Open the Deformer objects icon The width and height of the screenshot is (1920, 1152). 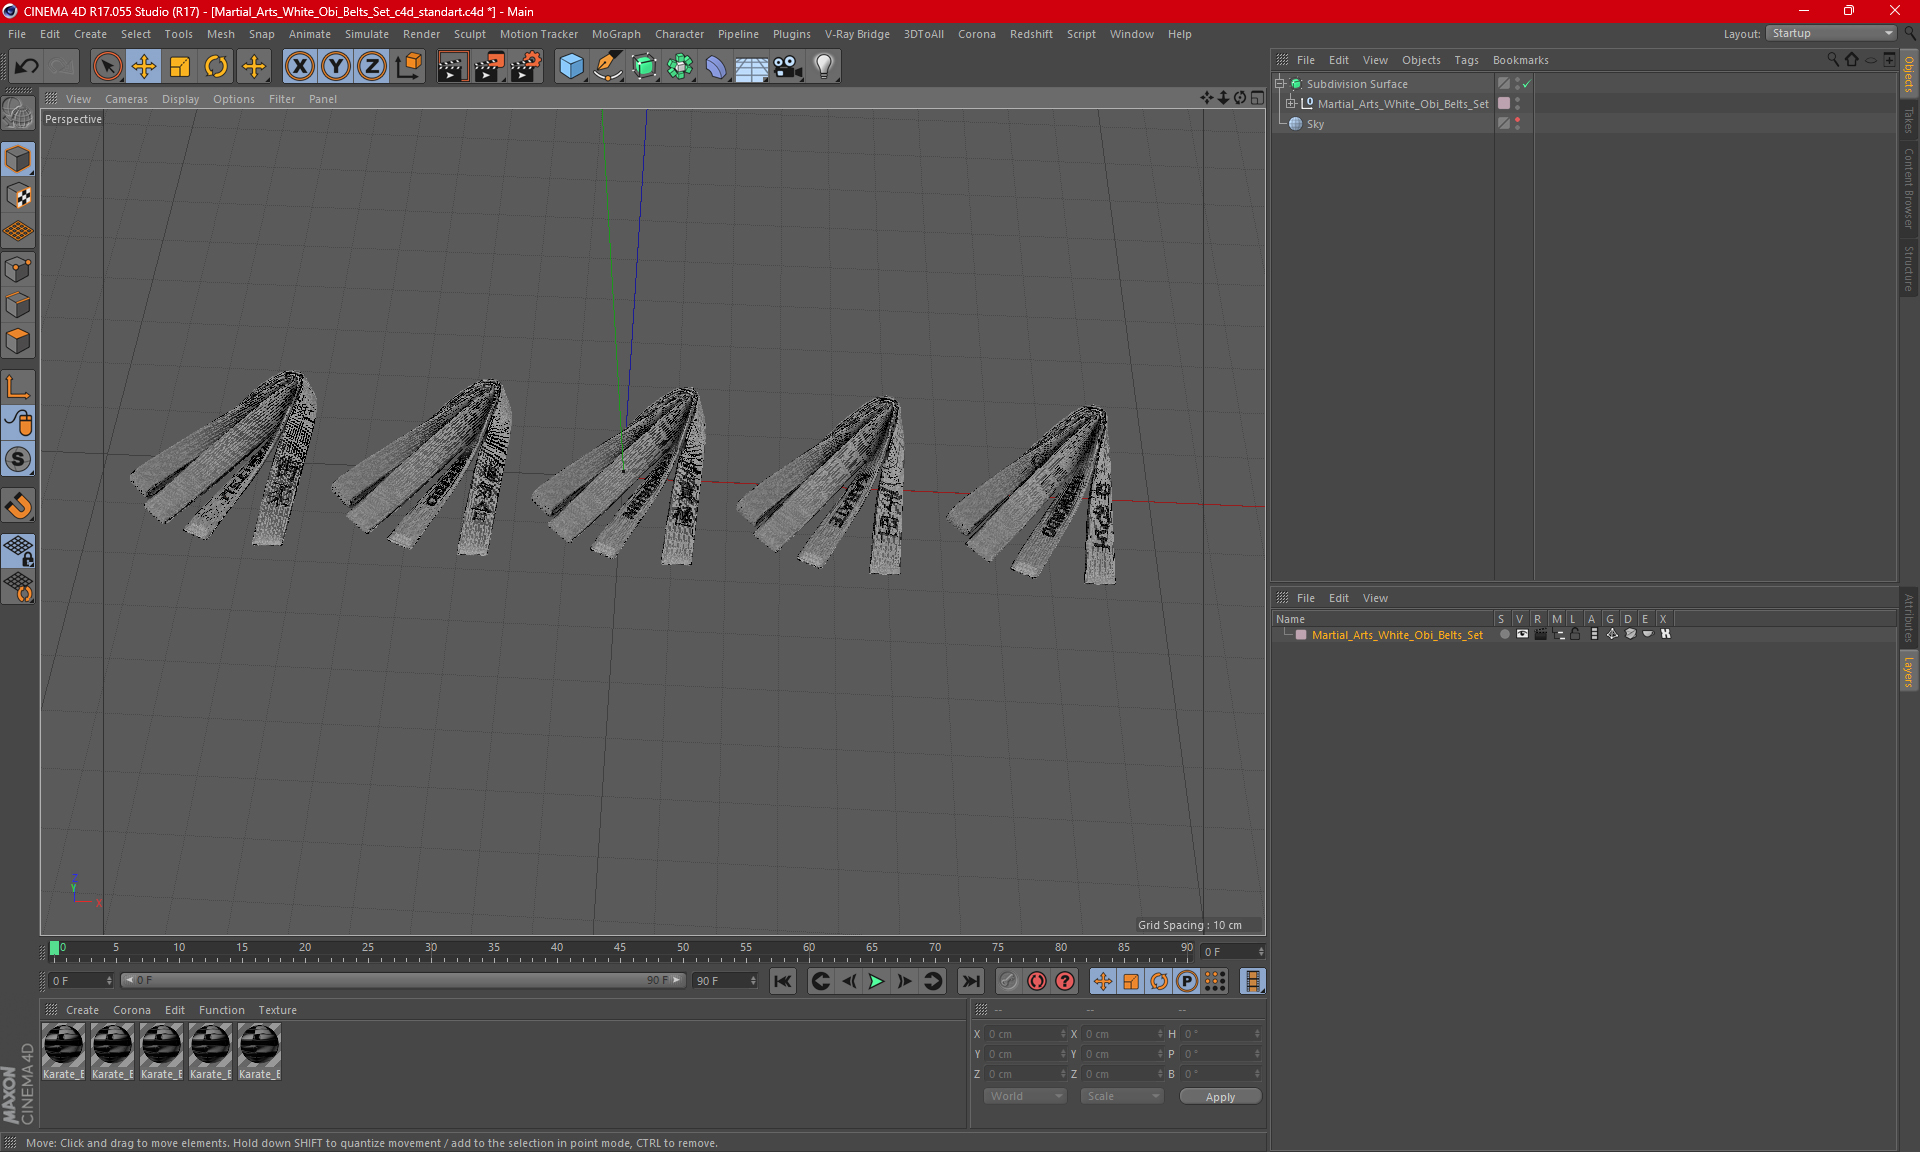point(716,66)
